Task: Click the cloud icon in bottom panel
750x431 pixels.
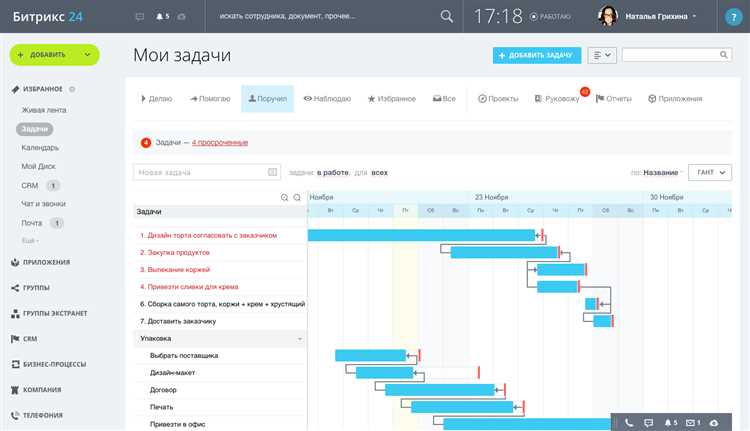Action: 714,422
